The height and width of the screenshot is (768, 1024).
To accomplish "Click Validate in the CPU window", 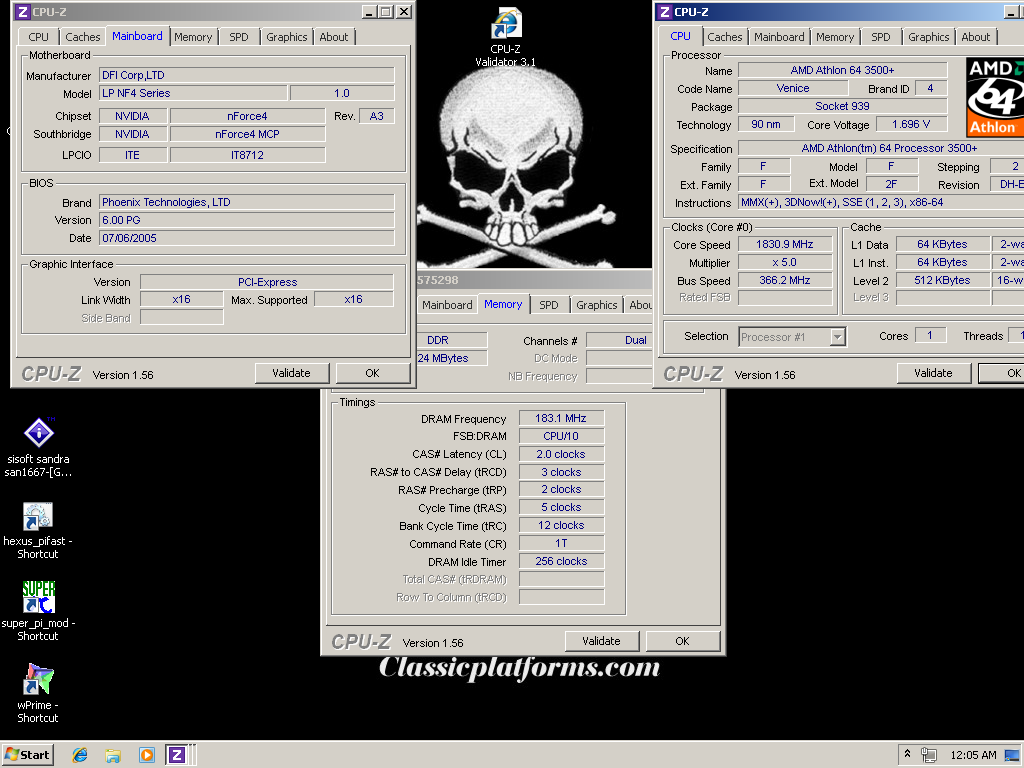I will [x=933, y=373].
